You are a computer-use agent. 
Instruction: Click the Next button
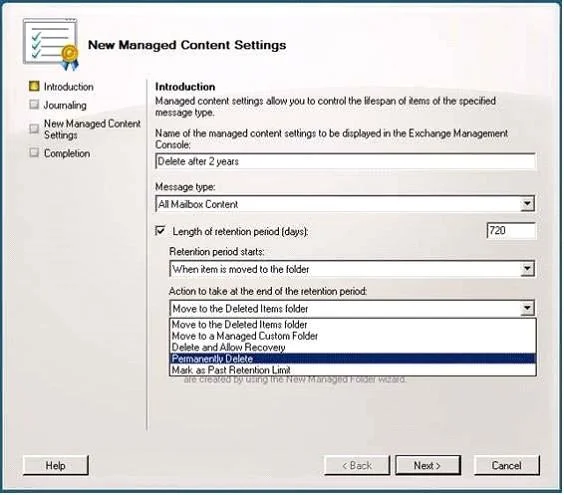click(428, 466)
